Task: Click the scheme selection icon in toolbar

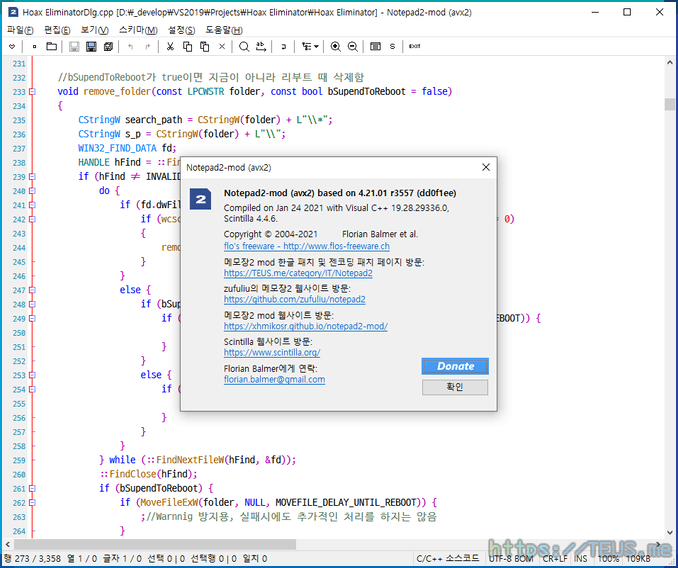Action: point(375,46)
